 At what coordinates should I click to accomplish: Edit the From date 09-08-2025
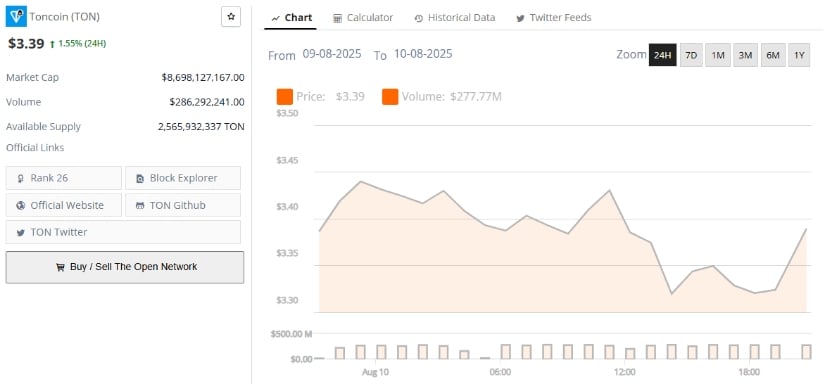coord(332,54)
